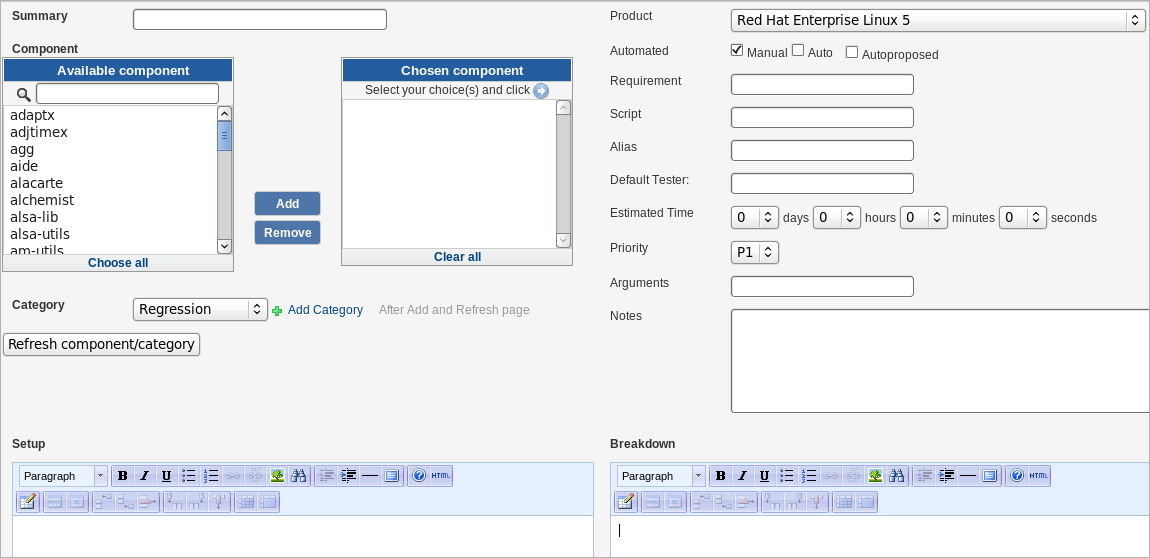Viewport: 1150px width, 558px height.
Task: Click Bold in the Setup editor toolbar
Action: point(123,476)
